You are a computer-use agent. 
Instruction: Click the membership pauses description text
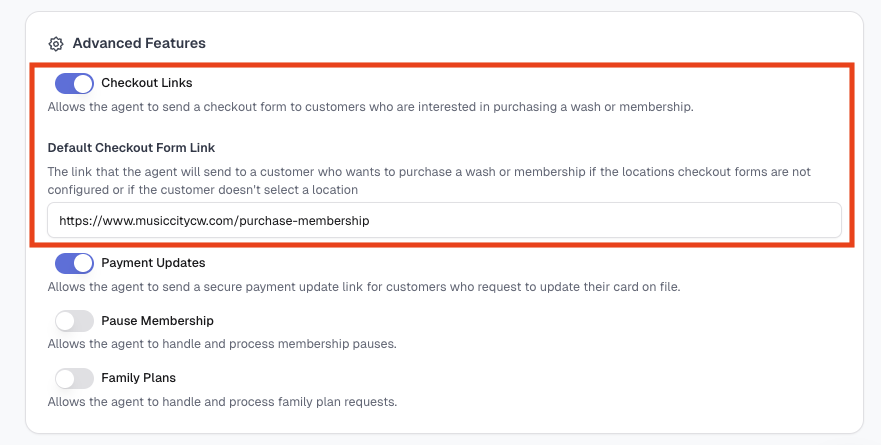pyautogui.click(x=222, y=344)
